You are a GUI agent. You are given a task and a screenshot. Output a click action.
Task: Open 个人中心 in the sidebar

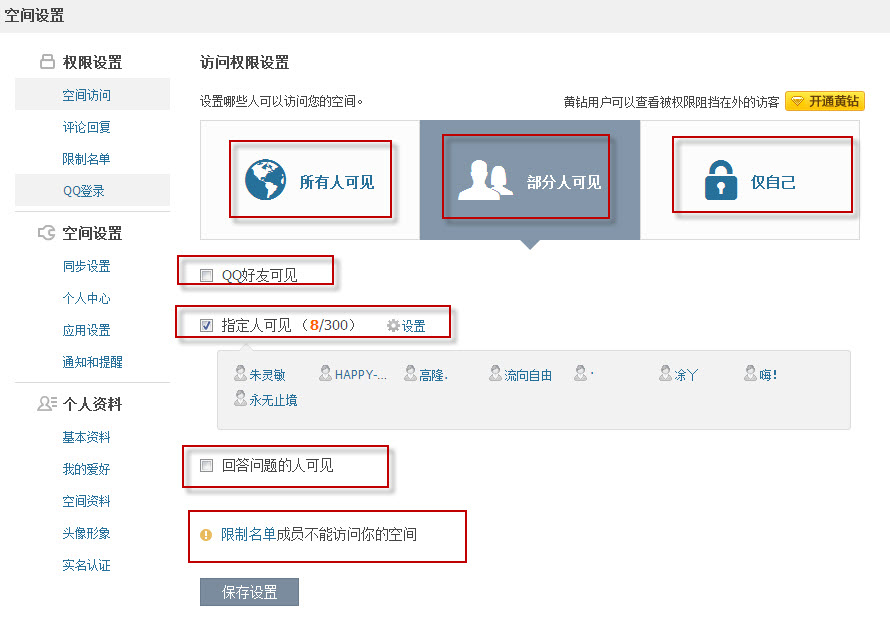pos(86,298)
